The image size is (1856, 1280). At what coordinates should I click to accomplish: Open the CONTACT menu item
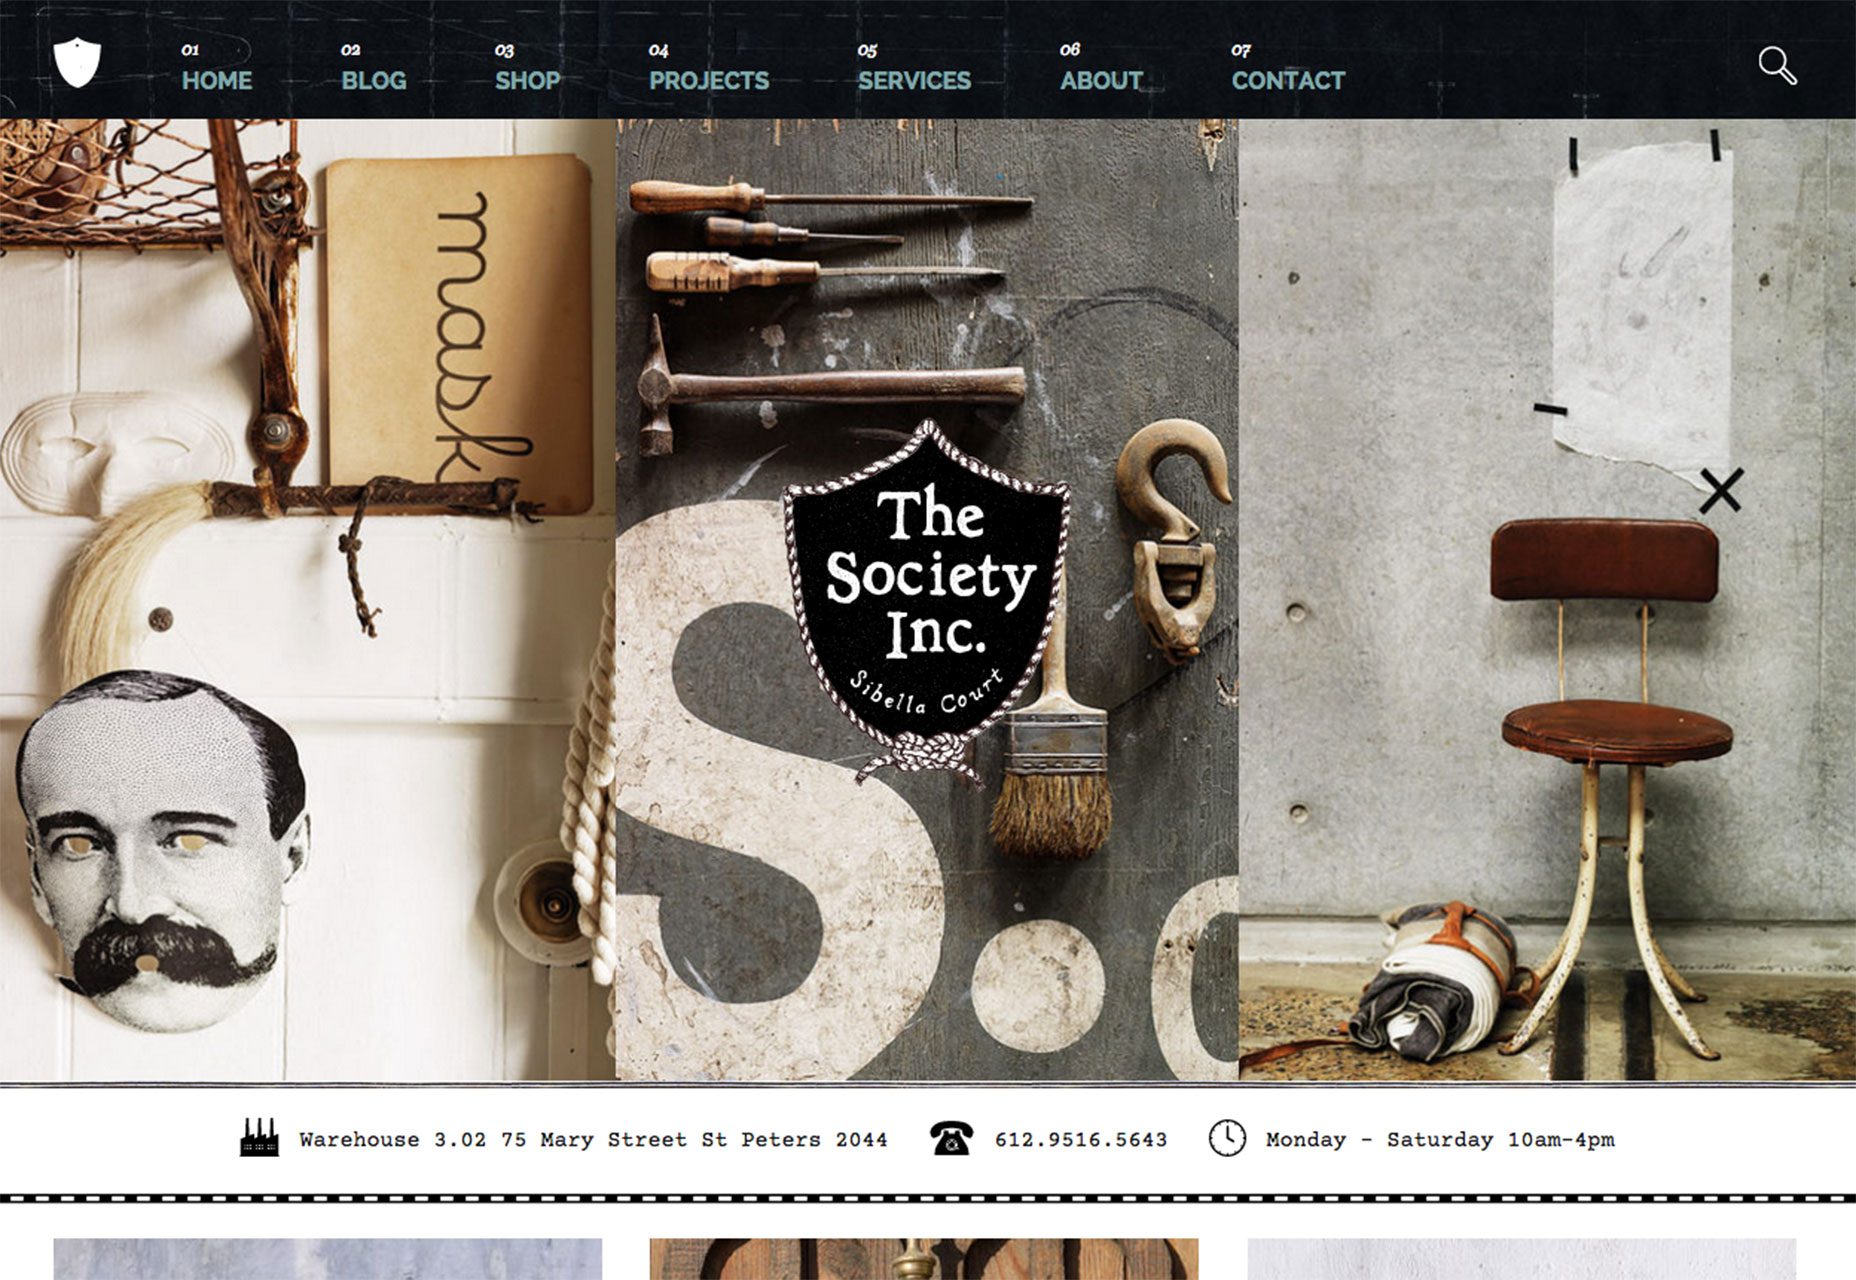pos(1288,80)
